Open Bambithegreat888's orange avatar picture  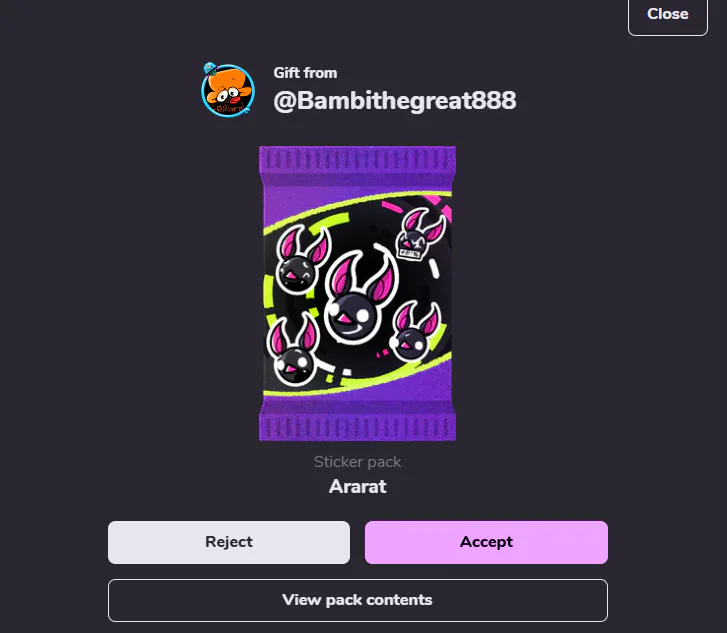tap(228, 90)
